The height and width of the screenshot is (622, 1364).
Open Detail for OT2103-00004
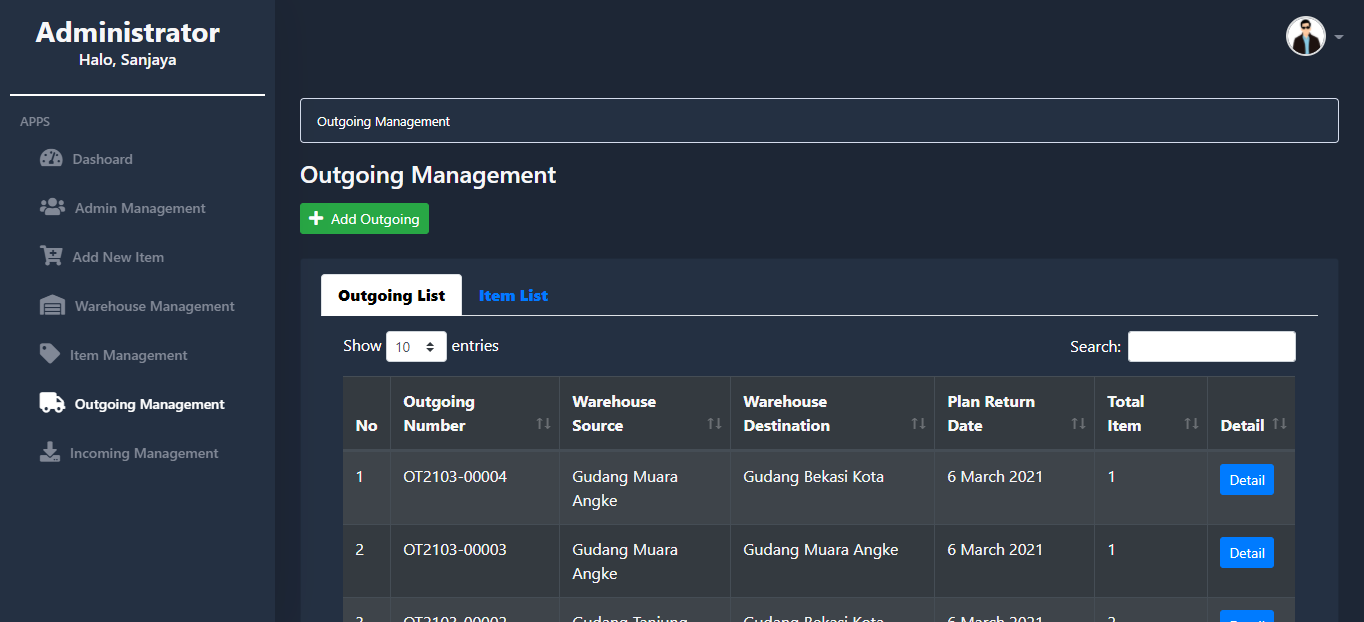tap(1246, 480)
